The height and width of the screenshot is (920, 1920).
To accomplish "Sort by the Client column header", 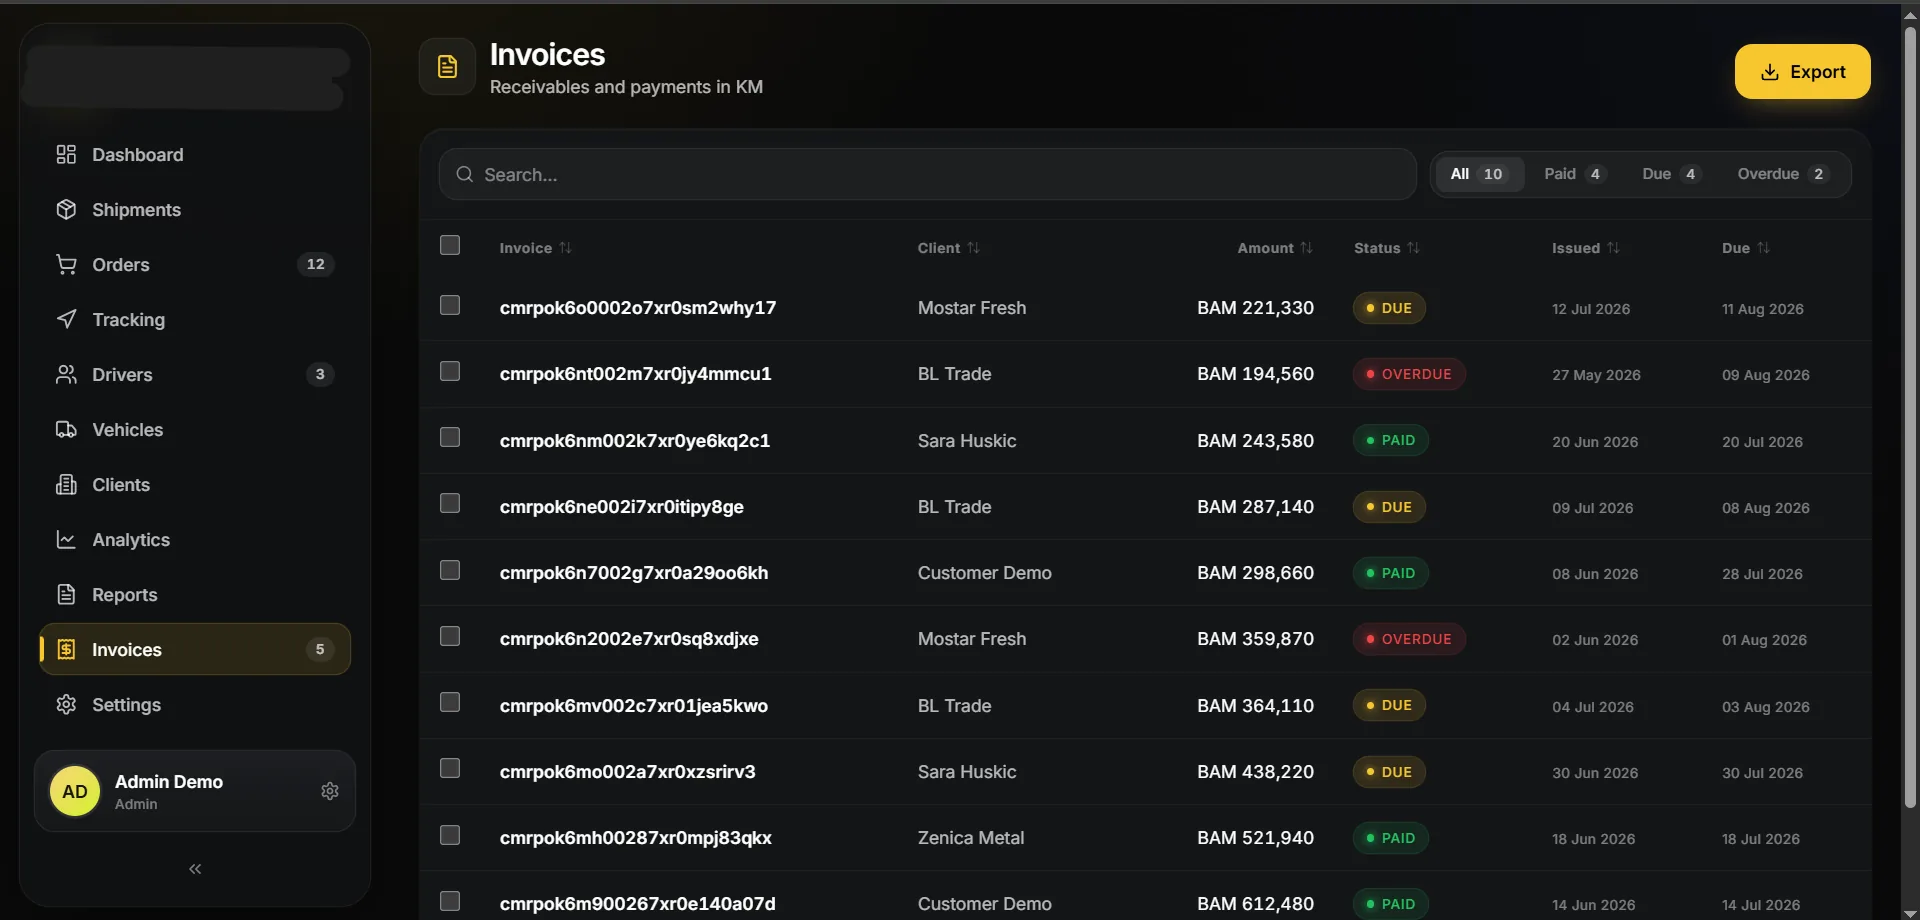I will pos(949,248).
